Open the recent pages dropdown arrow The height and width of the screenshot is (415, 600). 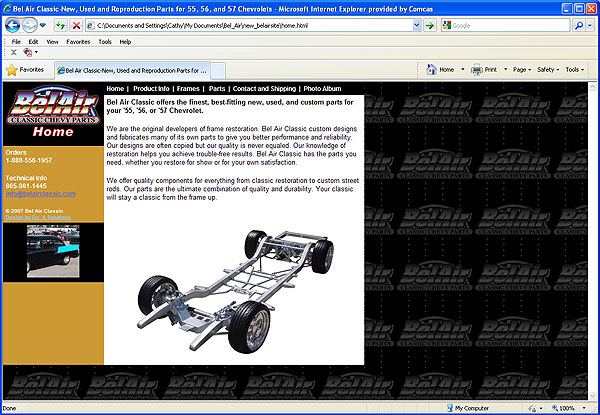click(42, 26)
